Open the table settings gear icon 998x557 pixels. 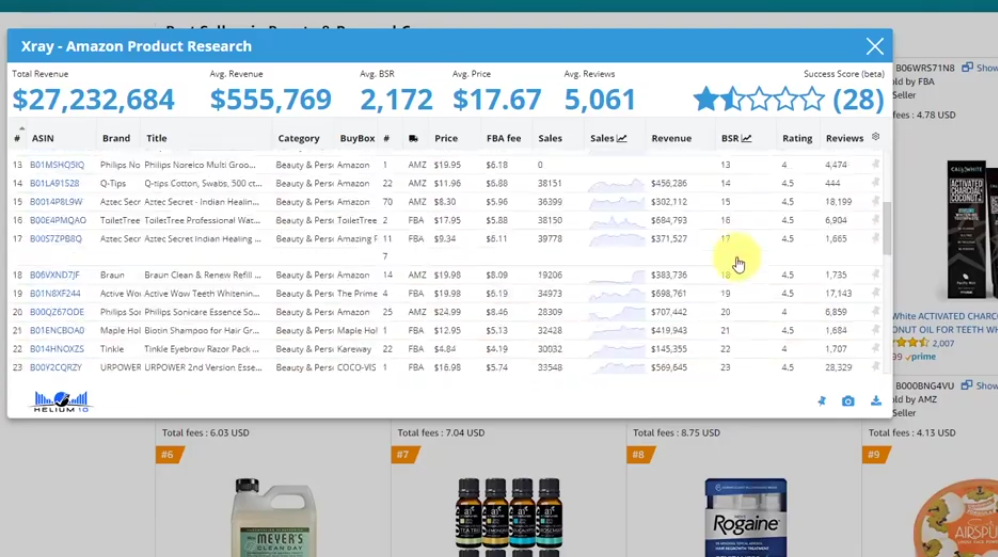click(x=876, y=137)
